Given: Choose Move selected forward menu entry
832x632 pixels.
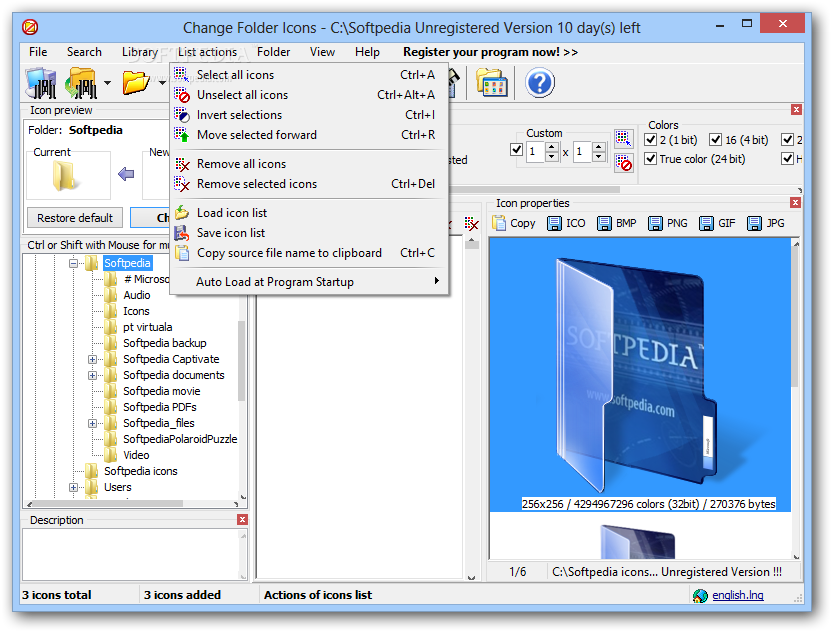Looking at the screenshot, I should 309,135.
